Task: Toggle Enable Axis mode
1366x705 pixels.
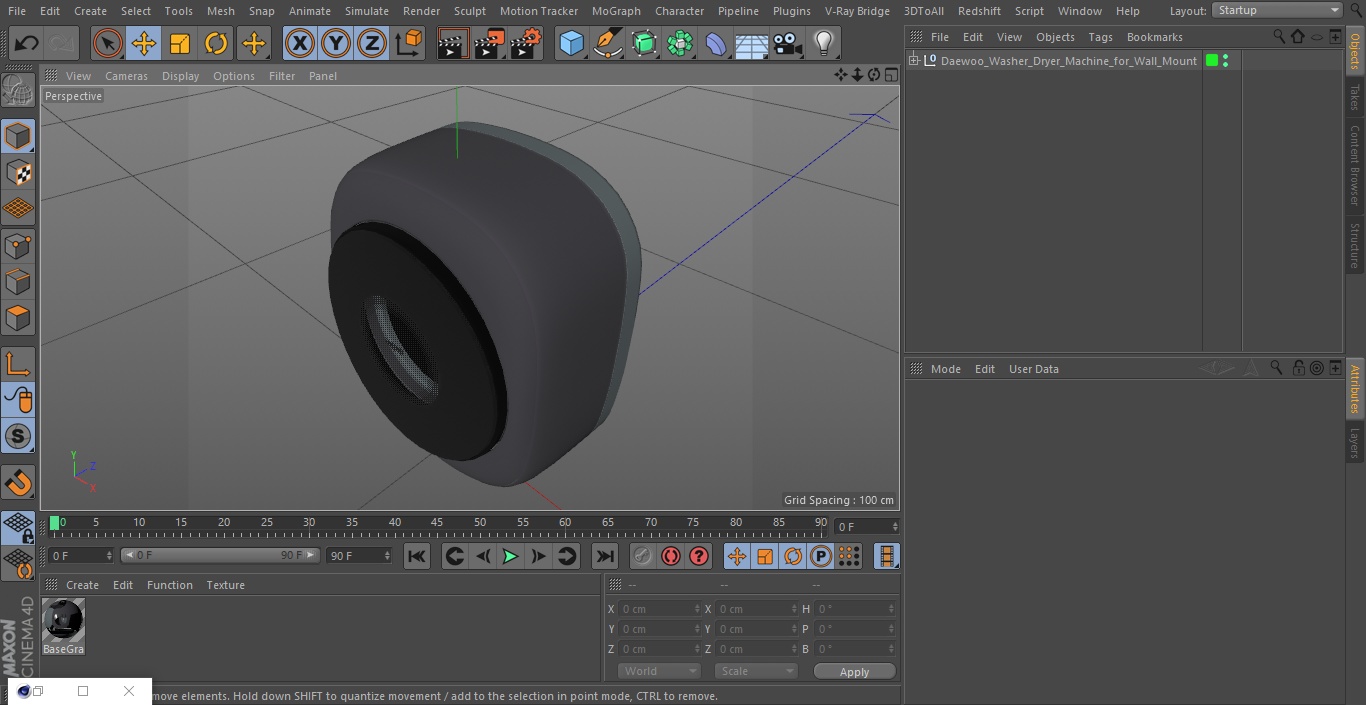Action: tap(18, 364)
